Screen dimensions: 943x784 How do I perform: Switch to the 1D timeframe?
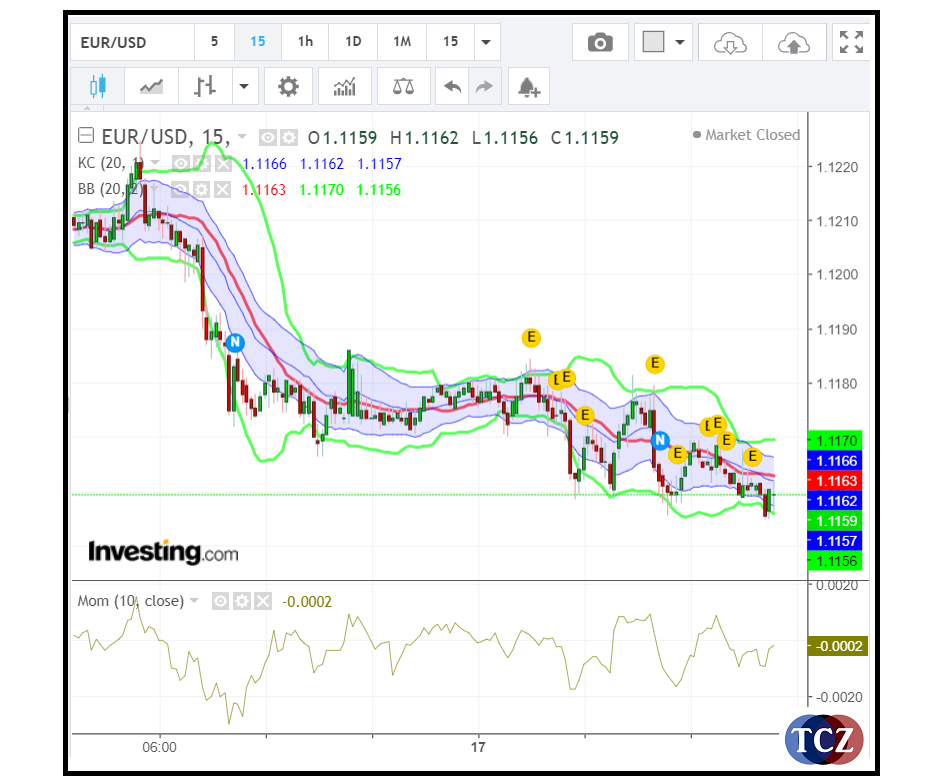pyautogui.click(x=353, y=42)
